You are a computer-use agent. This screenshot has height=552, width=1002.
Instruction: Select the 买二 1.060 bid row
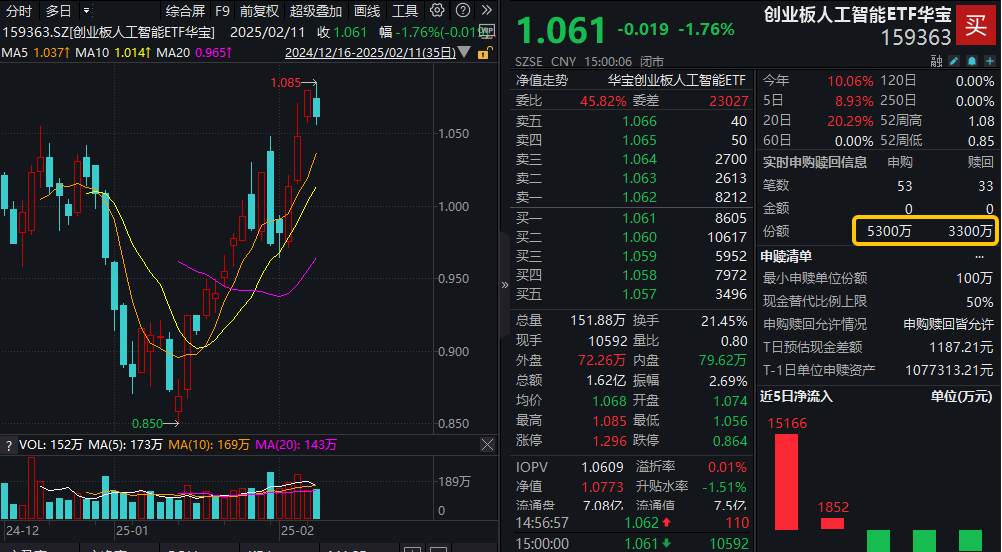[631, 237]
